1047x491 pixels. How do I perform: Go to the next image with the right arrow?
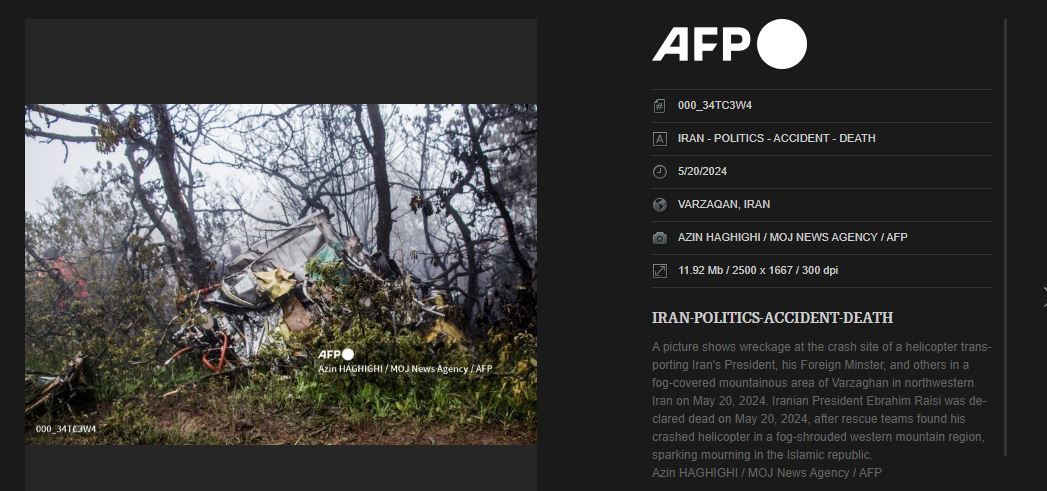1044,293
